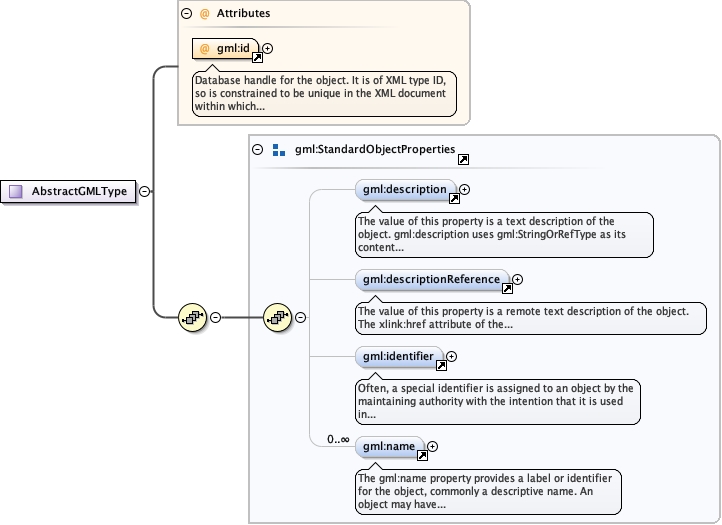Collapse the first sequence compositor
Screen dimensions: 722x525
tap(215, 318)
